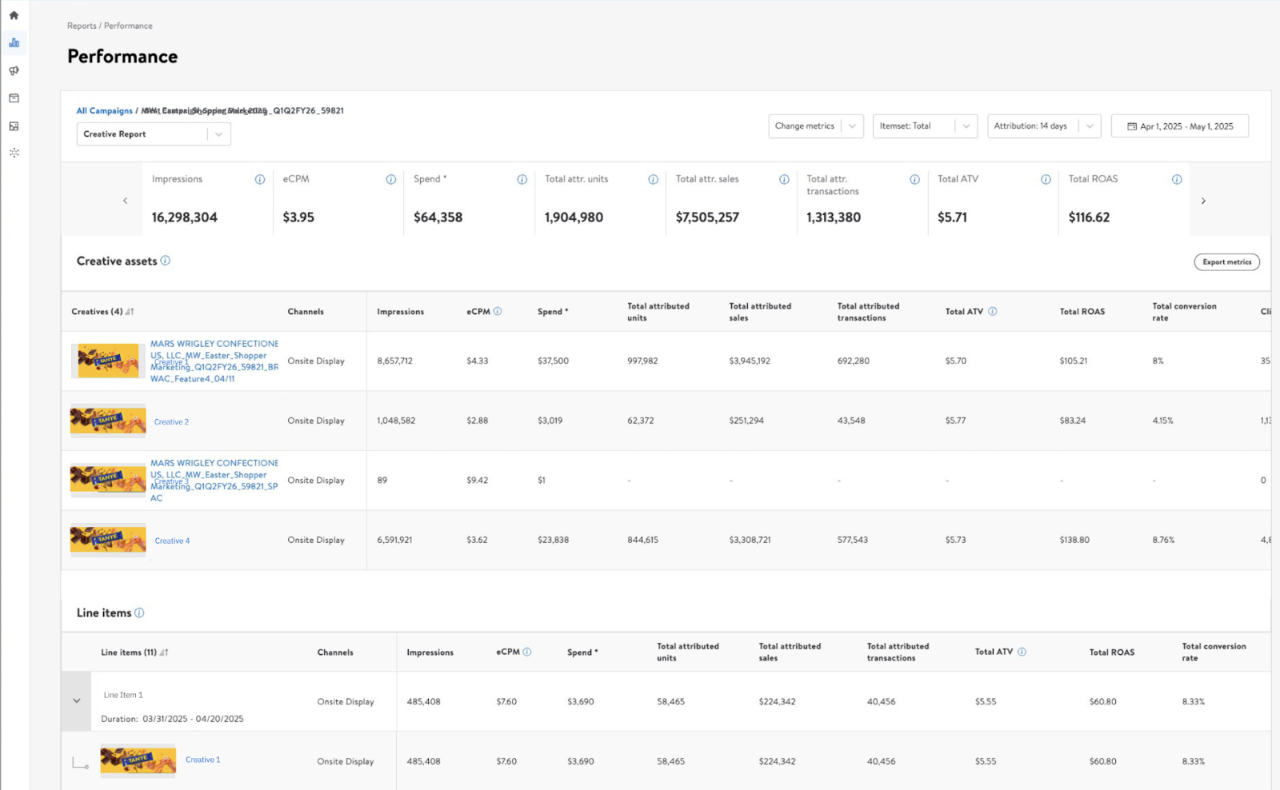The image size is (1280, 790).
Task: Select the Reports bar chart sidebar icon
Action: click(x=14, y=43)
